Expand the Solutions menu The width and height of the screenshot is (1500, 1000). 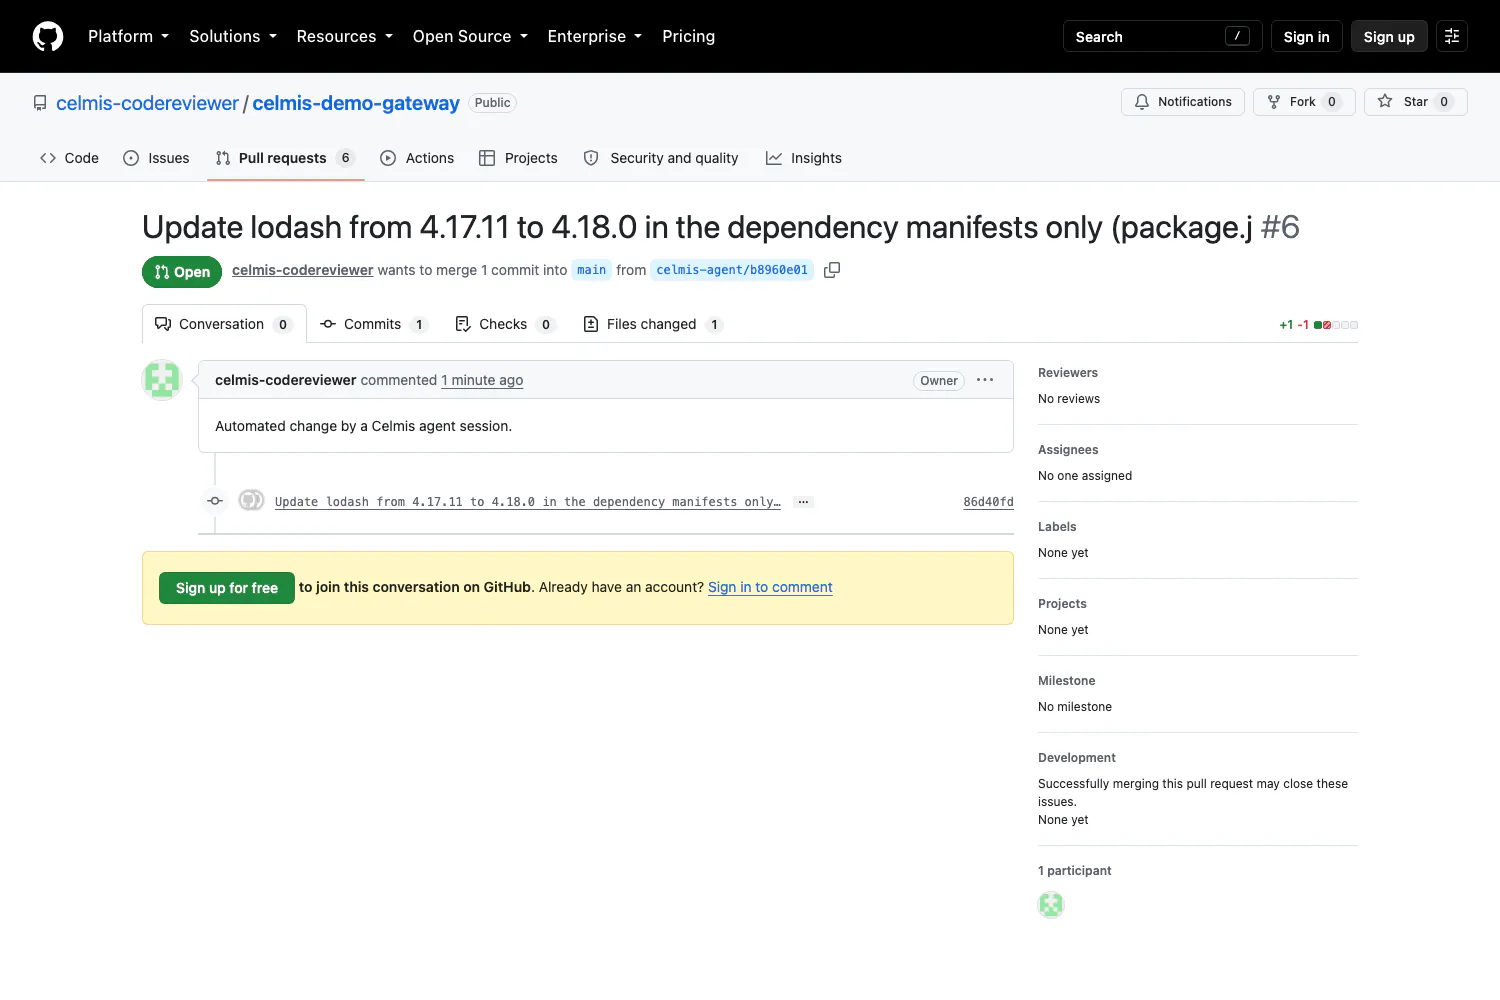pos(233,36)
